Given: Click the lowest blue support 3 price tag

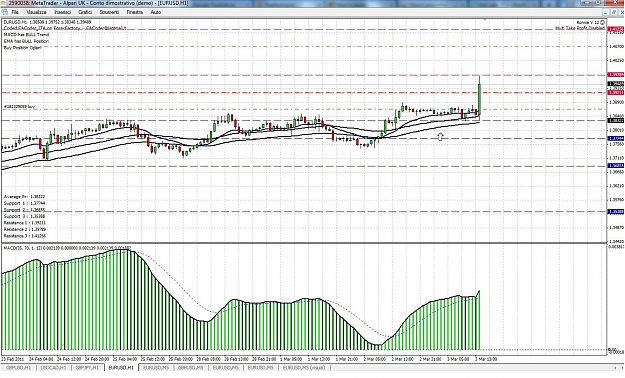Looking at the screenshot, I should click(x=616, y=212).
